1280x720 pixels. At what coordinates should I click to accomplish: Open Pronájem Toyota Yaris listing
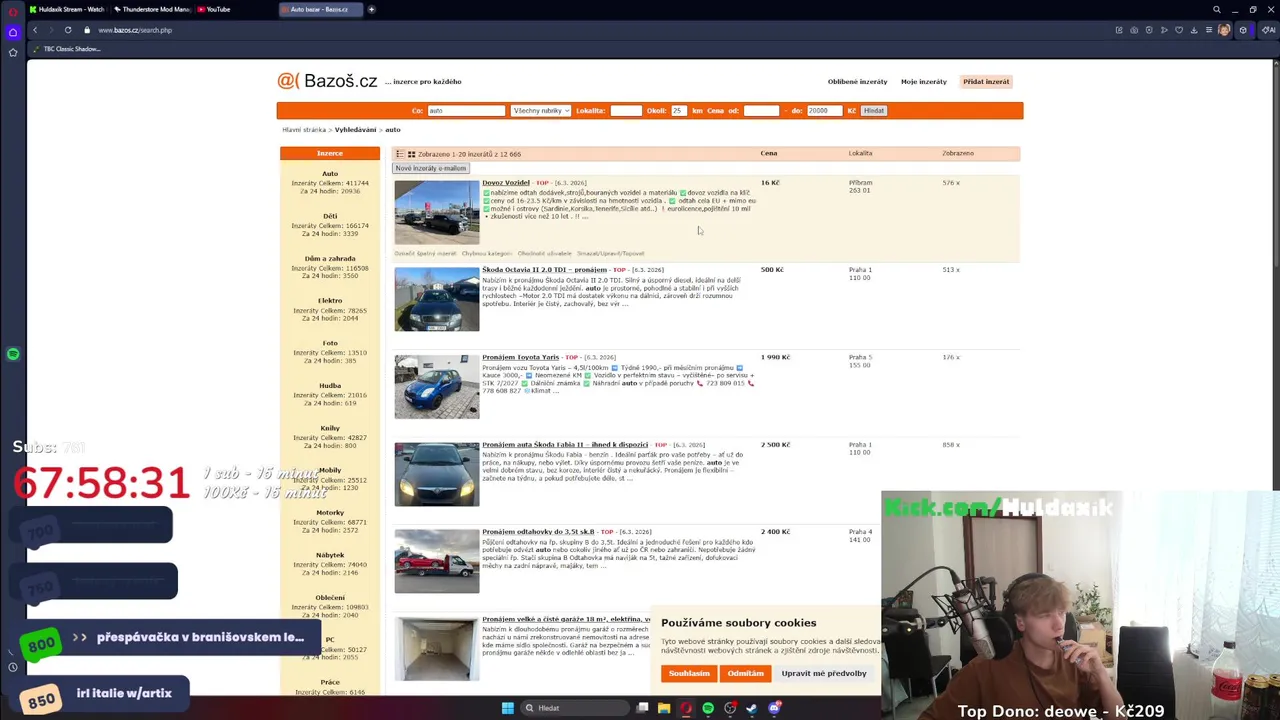pyautogui.click(x=520, y=357)
